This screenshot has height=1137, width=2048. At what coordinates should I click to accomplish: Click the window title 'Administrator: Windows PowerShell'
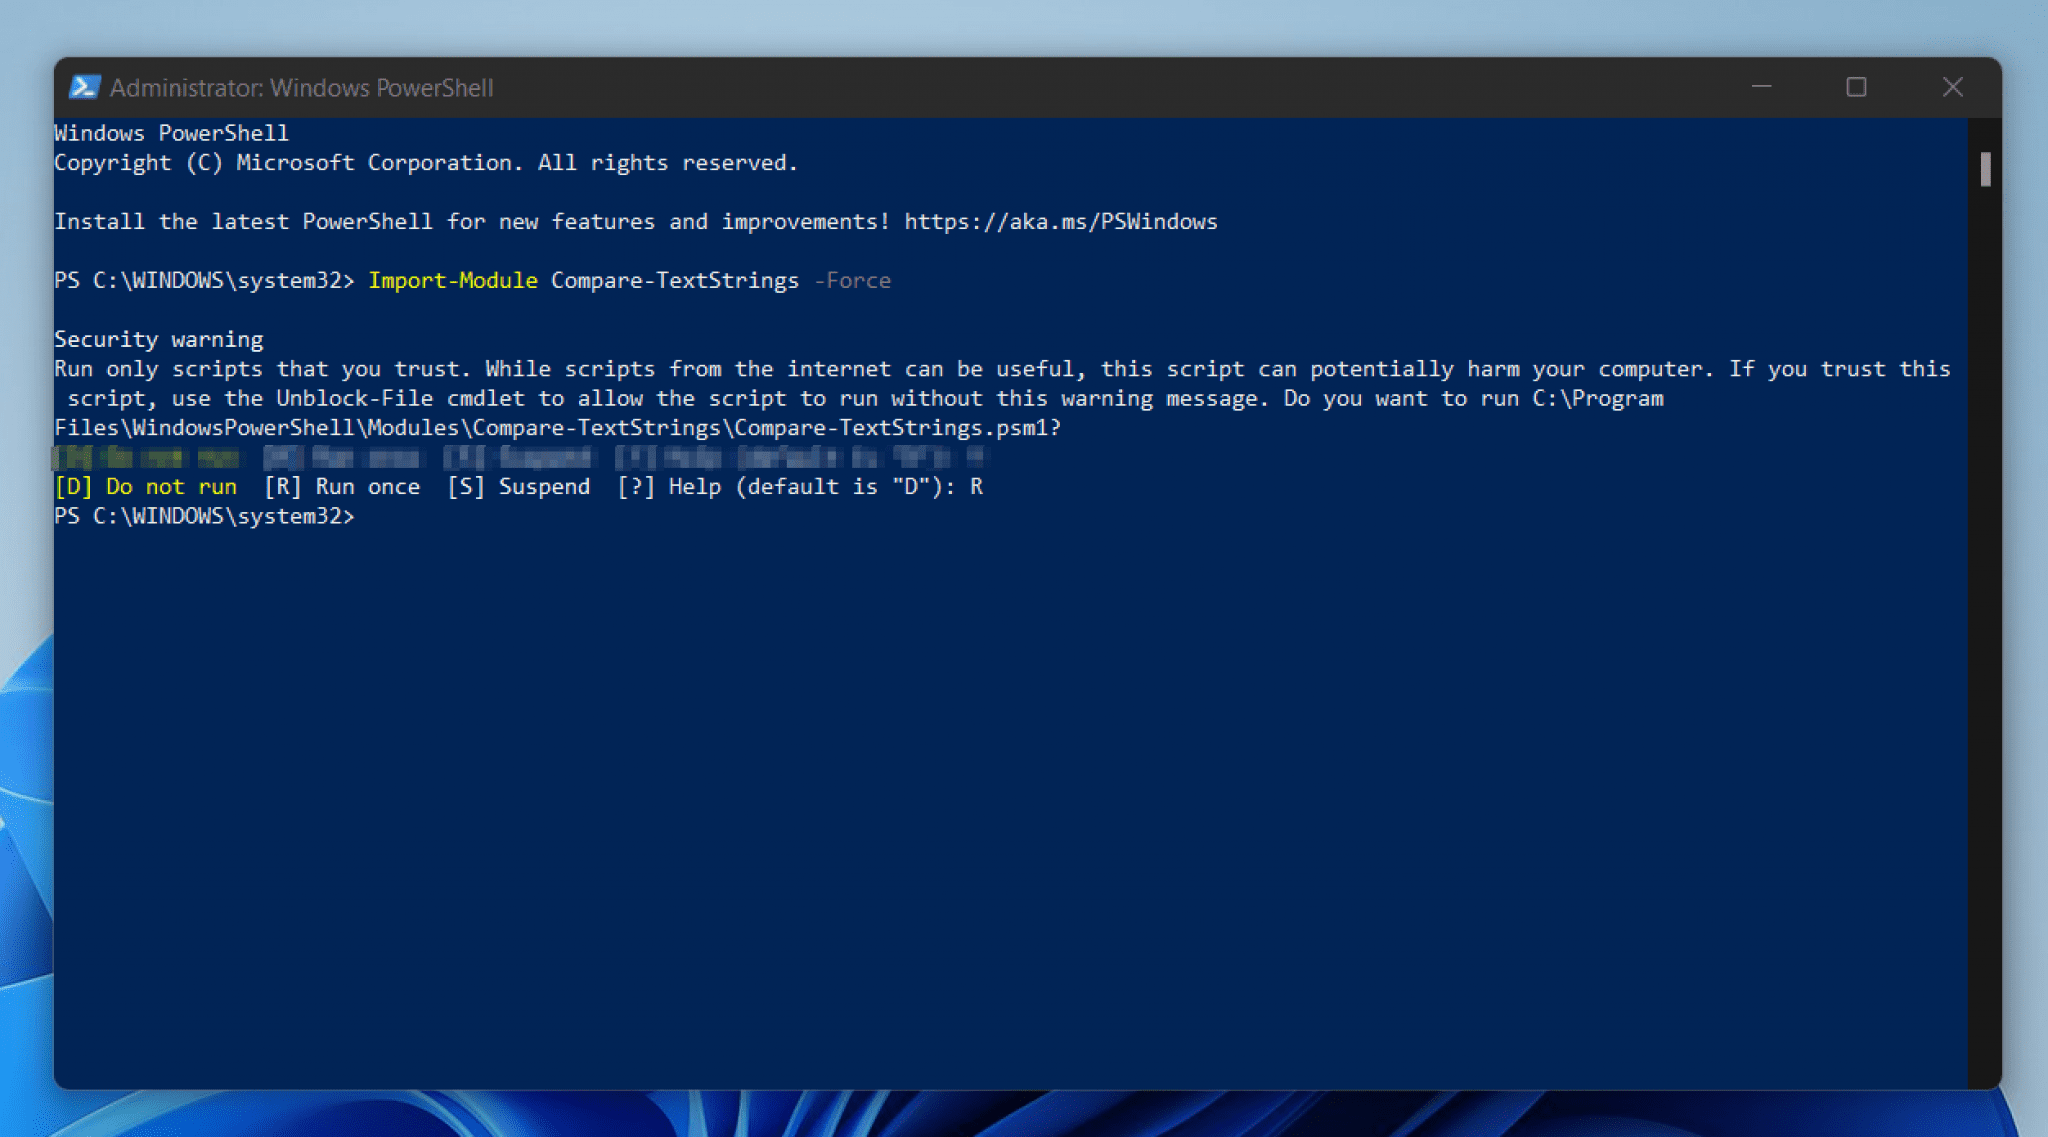coord(301,88)
